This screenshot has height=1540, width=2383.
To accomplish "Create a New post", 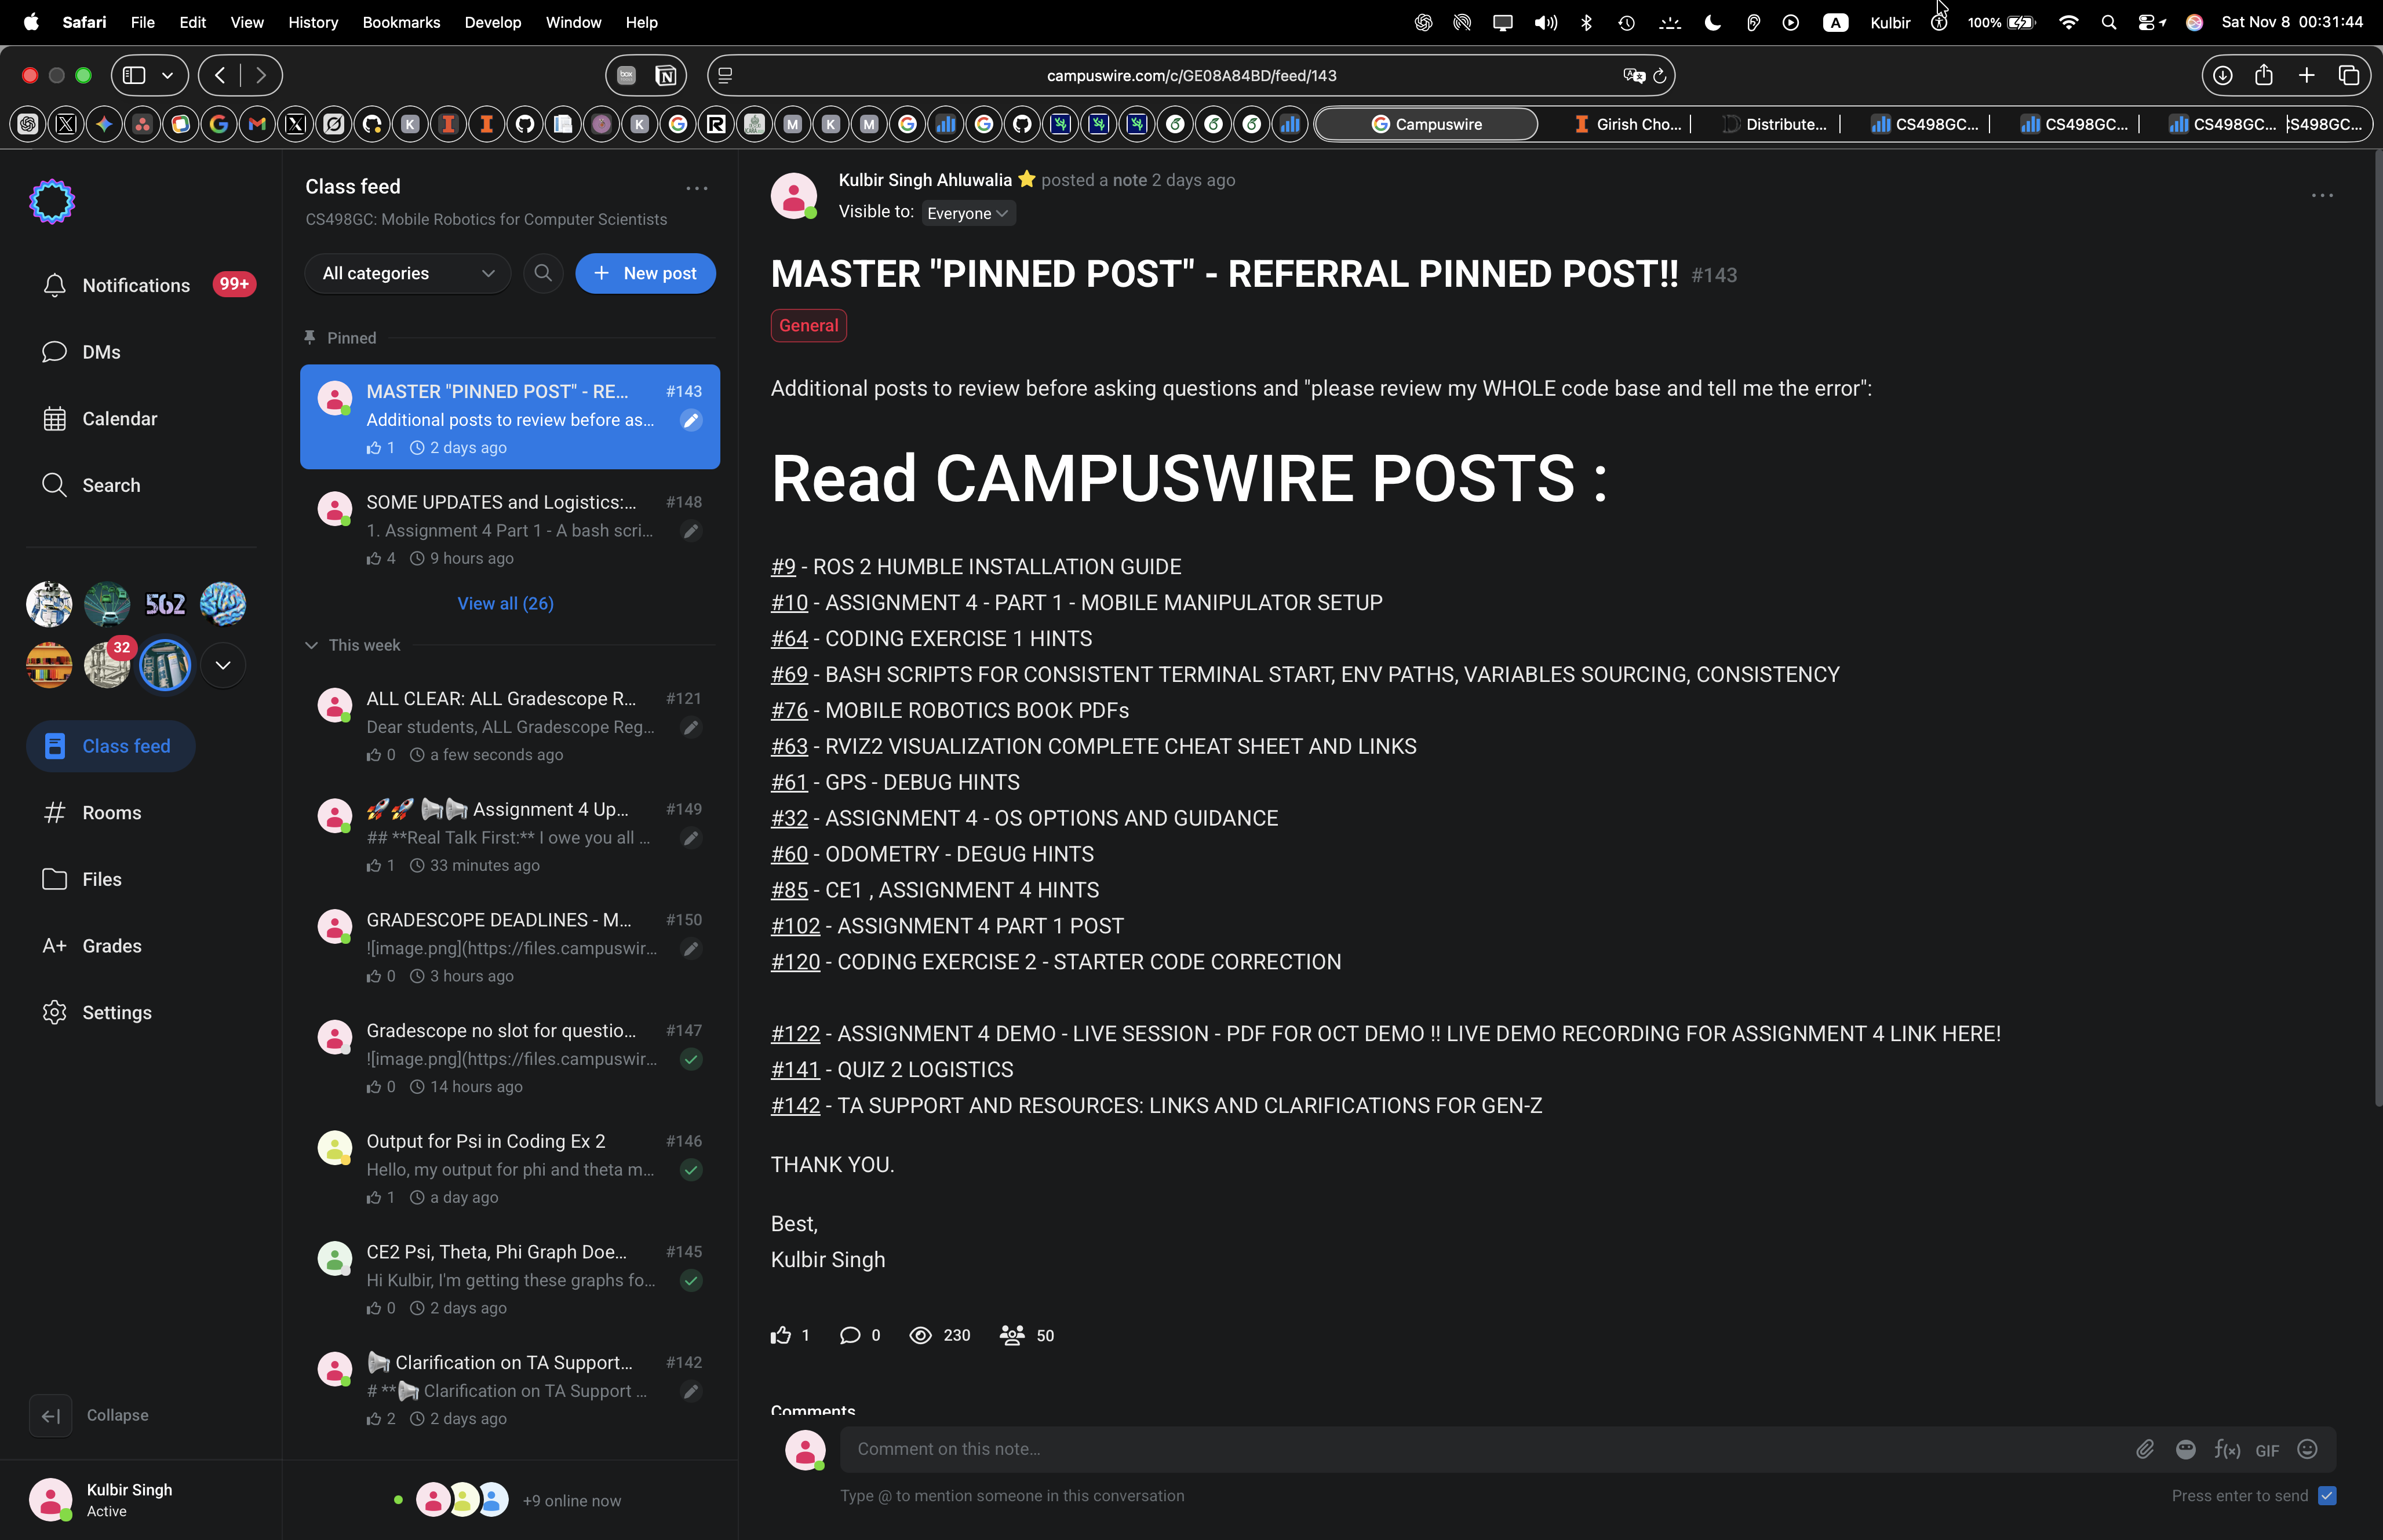I will pyautogui.click(x=645, y=273).
